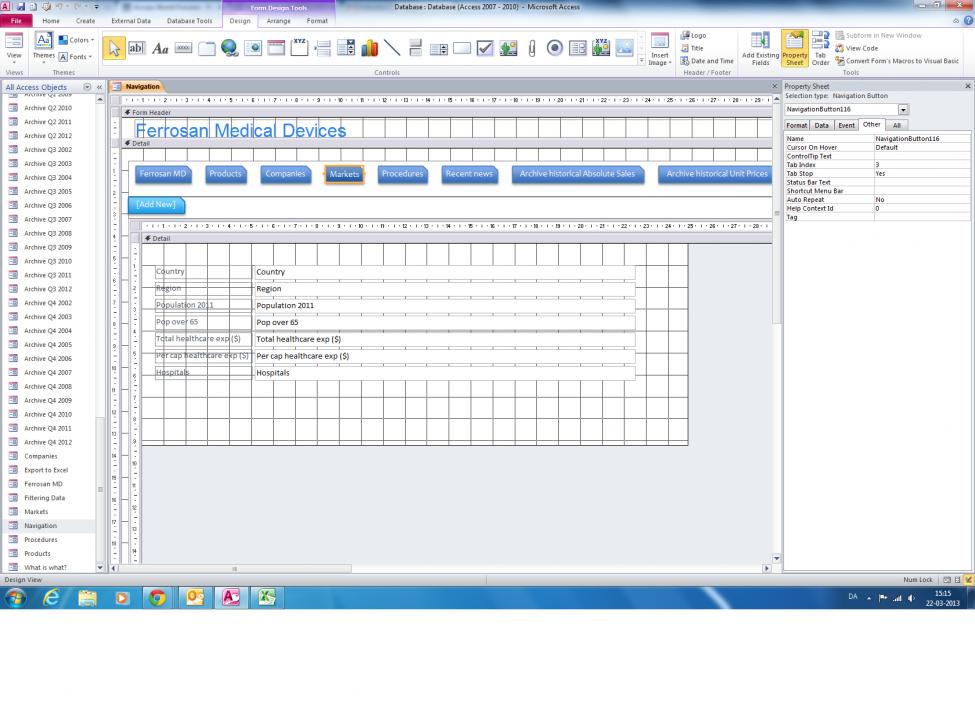Select the Web Browser Control tool
This screenshot has height=712, width=975.
coord(253,49)
